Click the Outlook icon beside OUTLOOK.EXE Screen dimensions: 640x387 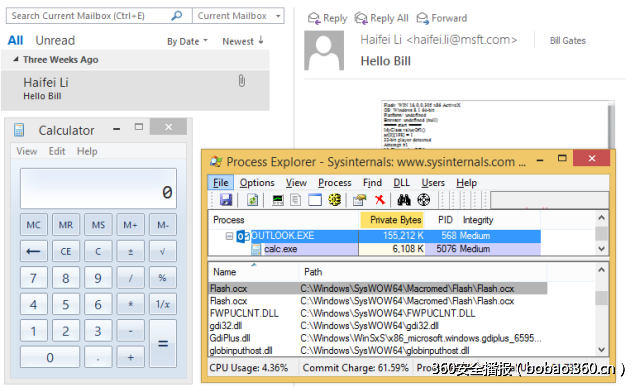[242, 236]
